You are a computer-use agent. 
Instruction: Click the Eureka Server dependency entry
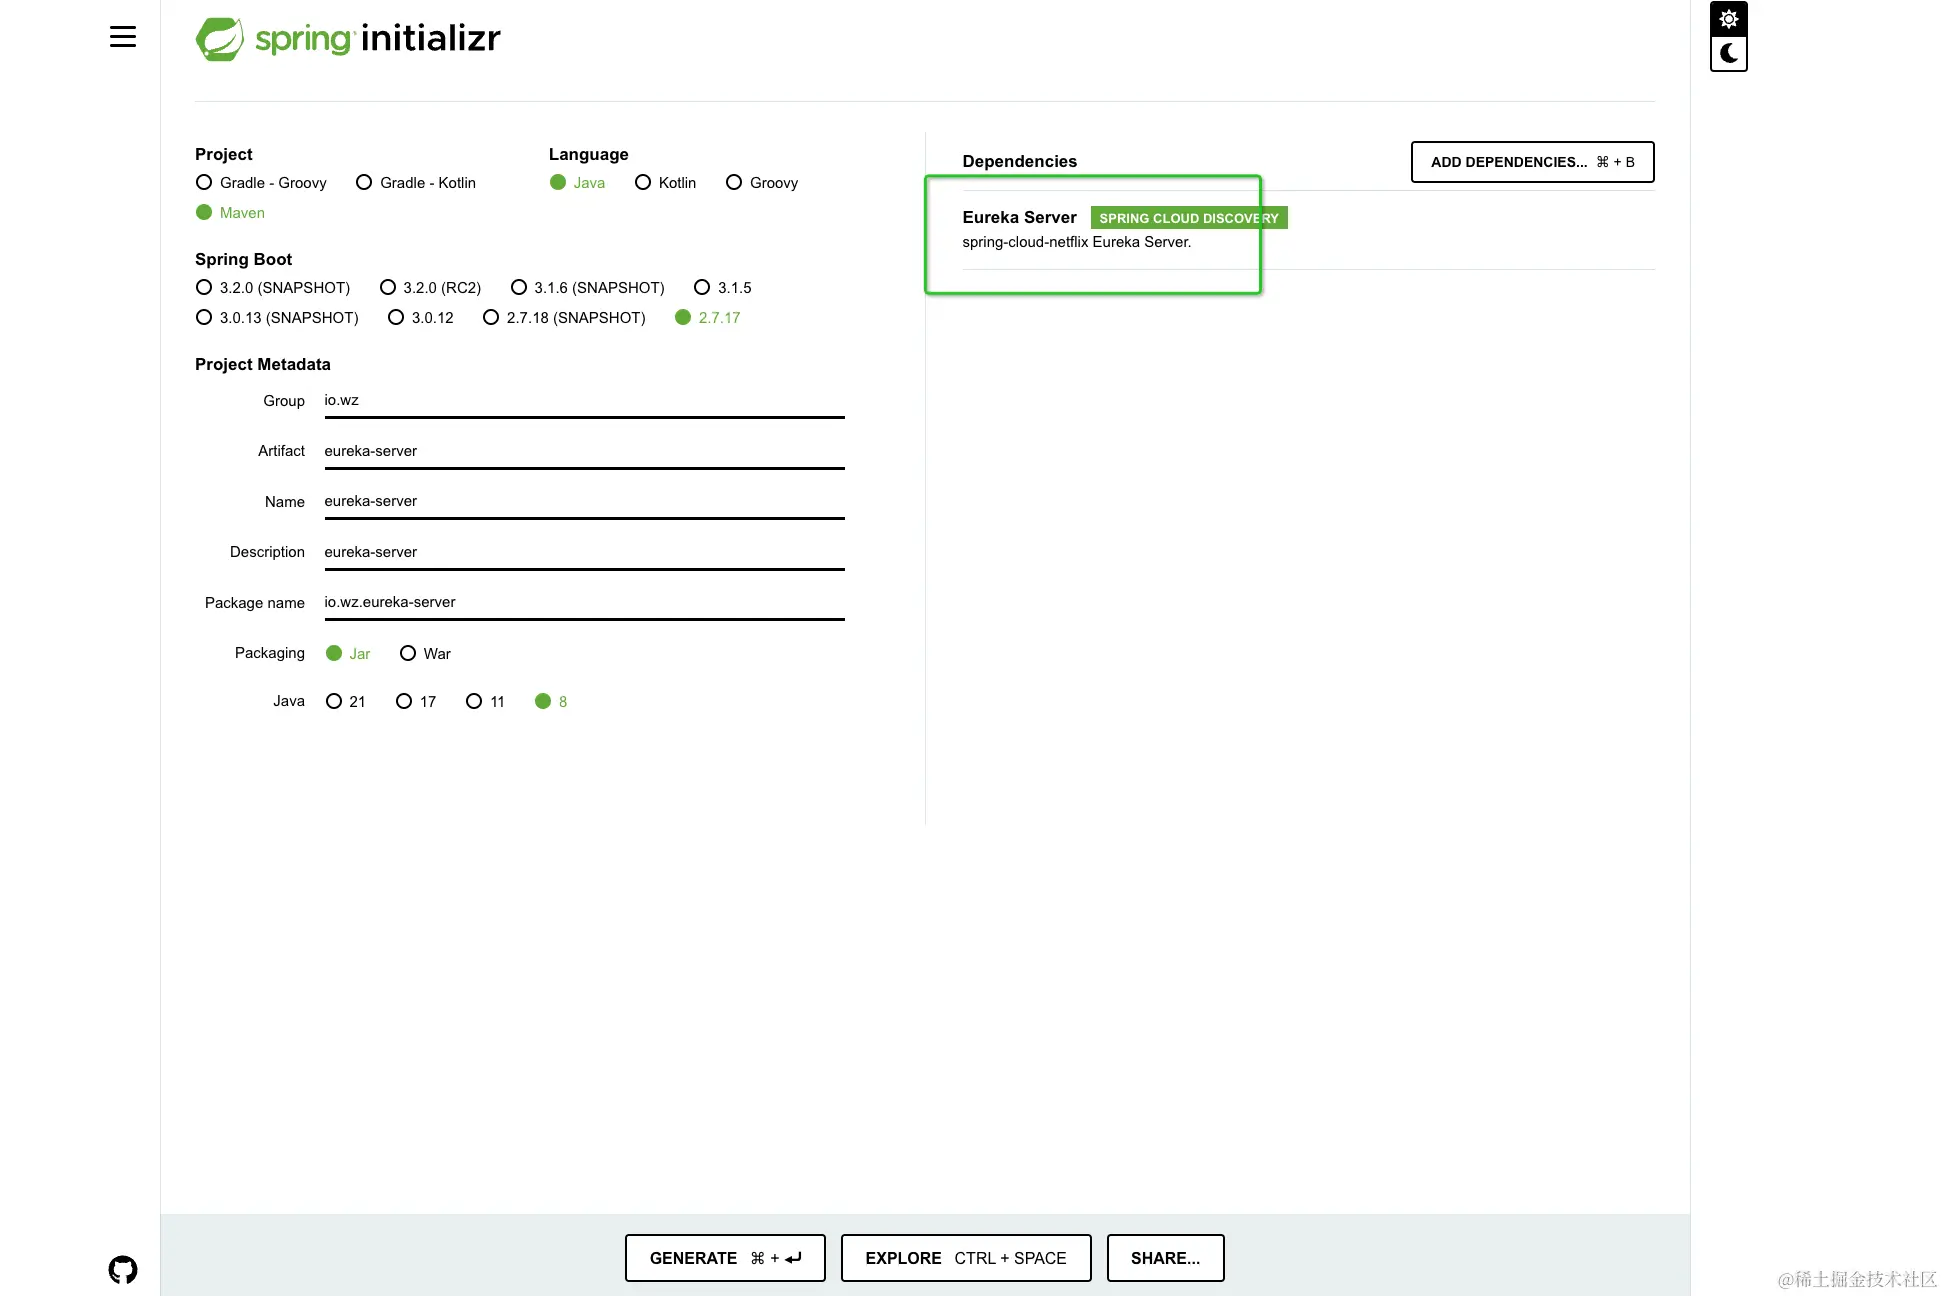pos(1020,218)
